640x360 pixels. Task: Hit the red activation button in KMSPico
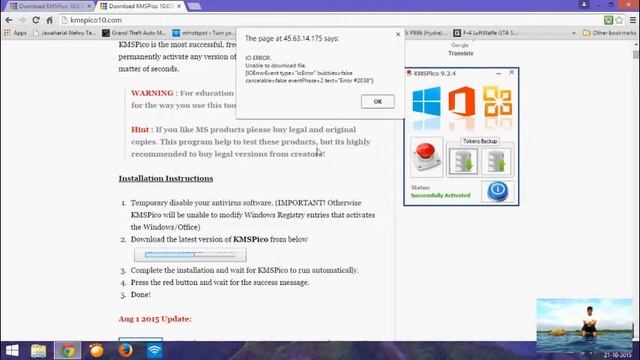427,157
